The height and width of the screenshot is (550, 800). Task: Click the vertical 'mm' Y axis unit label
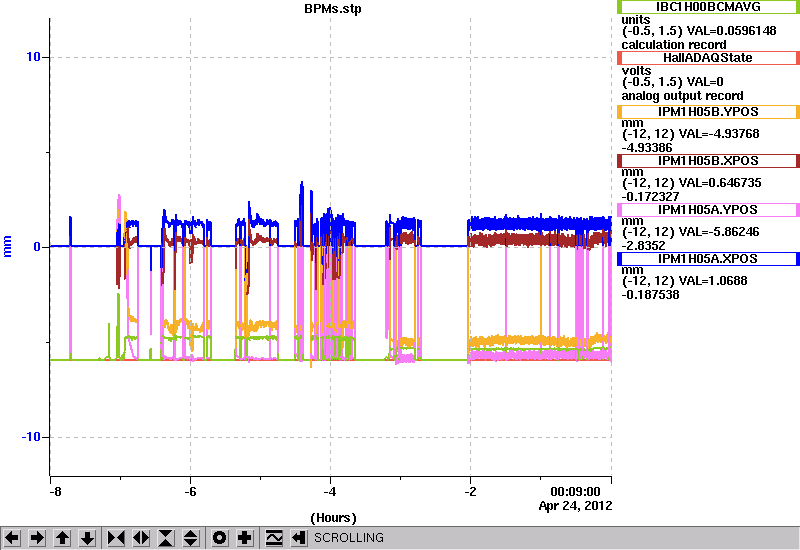(x=8, y=246)
